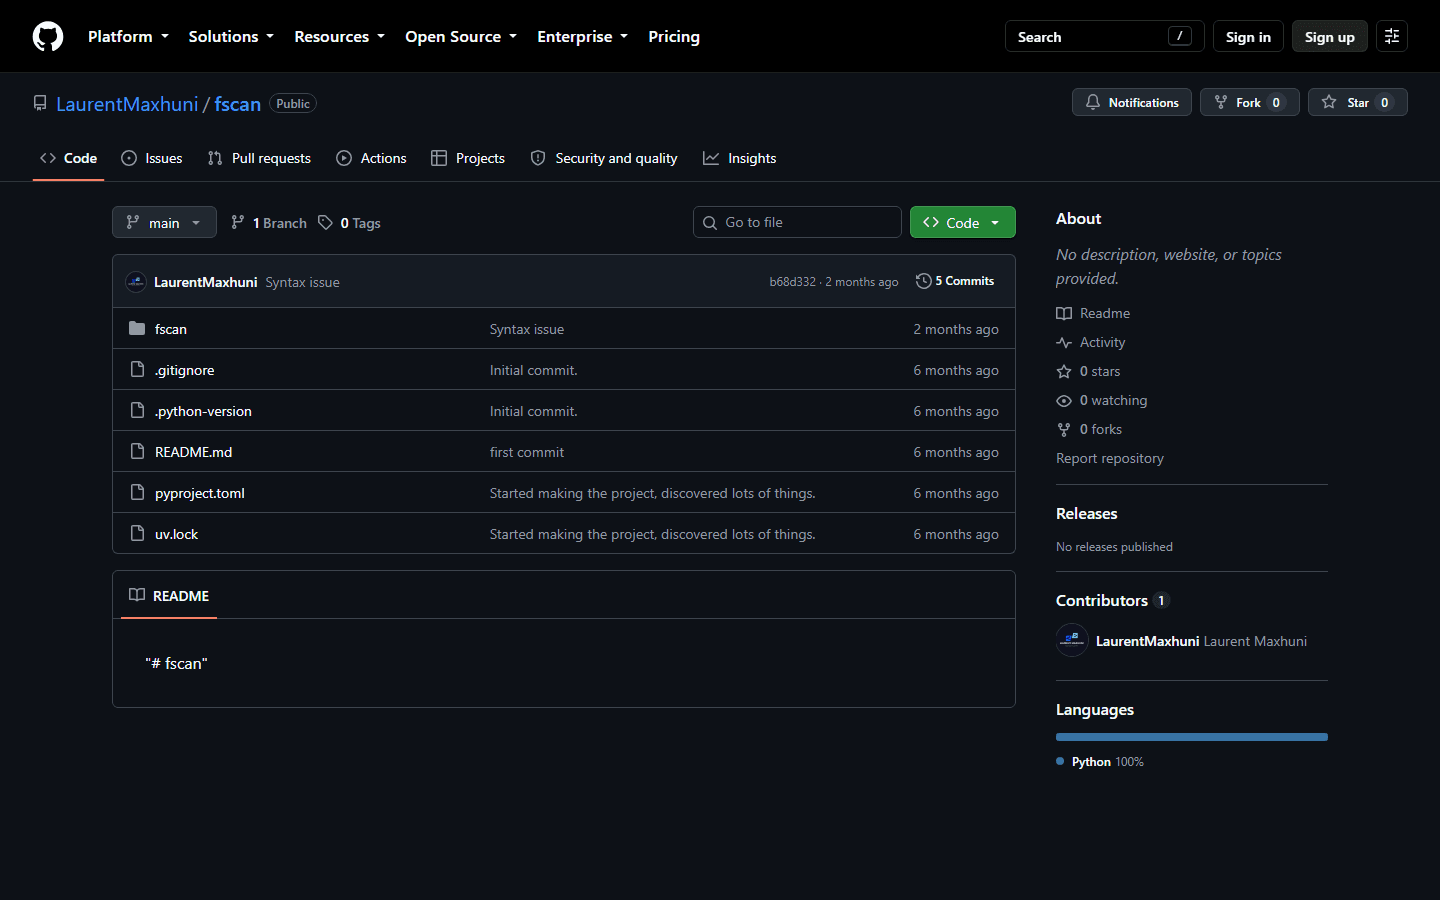Click the fscan folder icon

click(x=137, y=328)
